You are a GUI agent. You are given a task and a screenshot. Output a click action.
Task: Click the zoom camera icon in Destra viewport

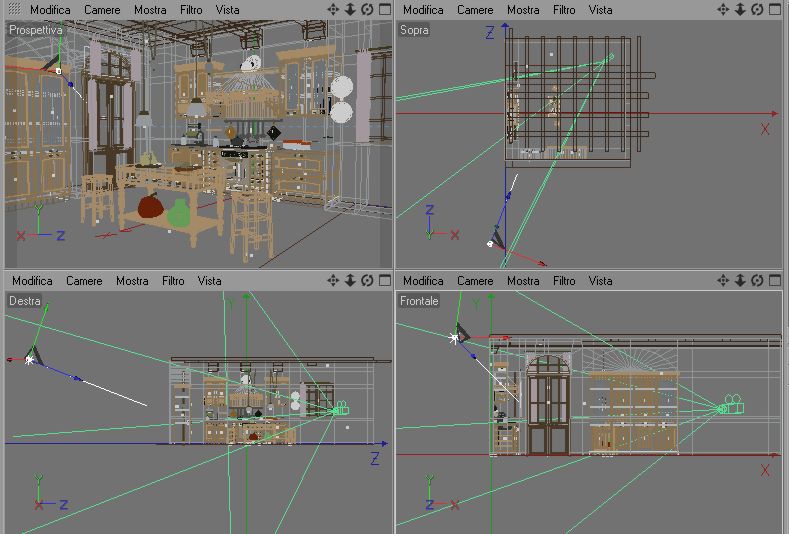point(350,280)
